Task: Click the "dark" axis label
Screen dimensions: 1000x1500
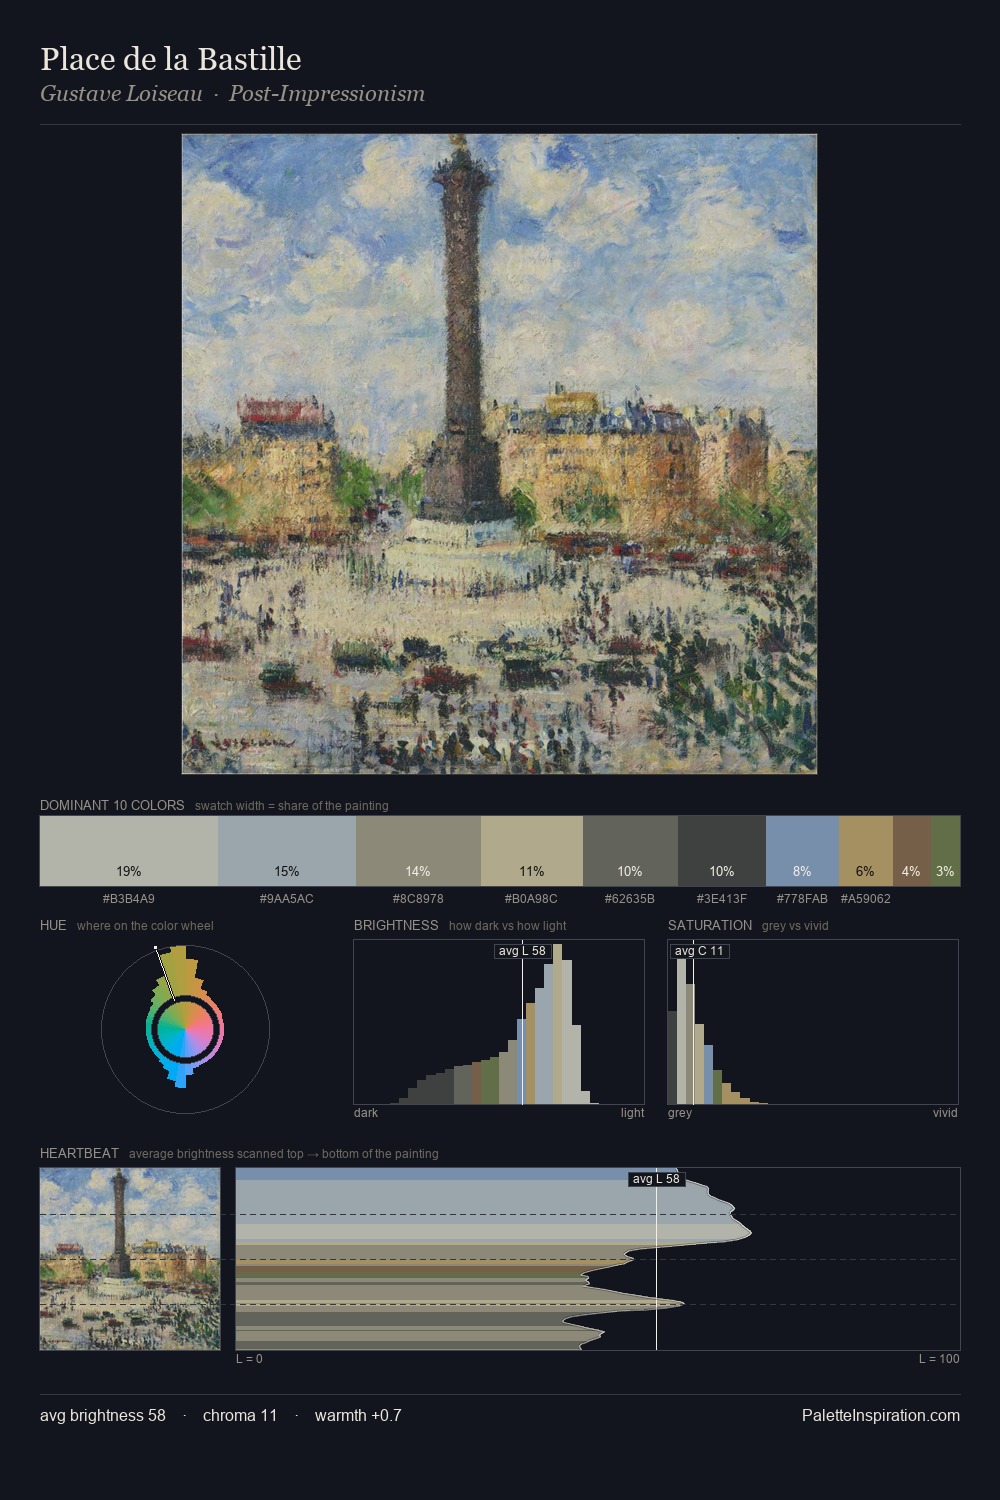Action: point(366,1113)
